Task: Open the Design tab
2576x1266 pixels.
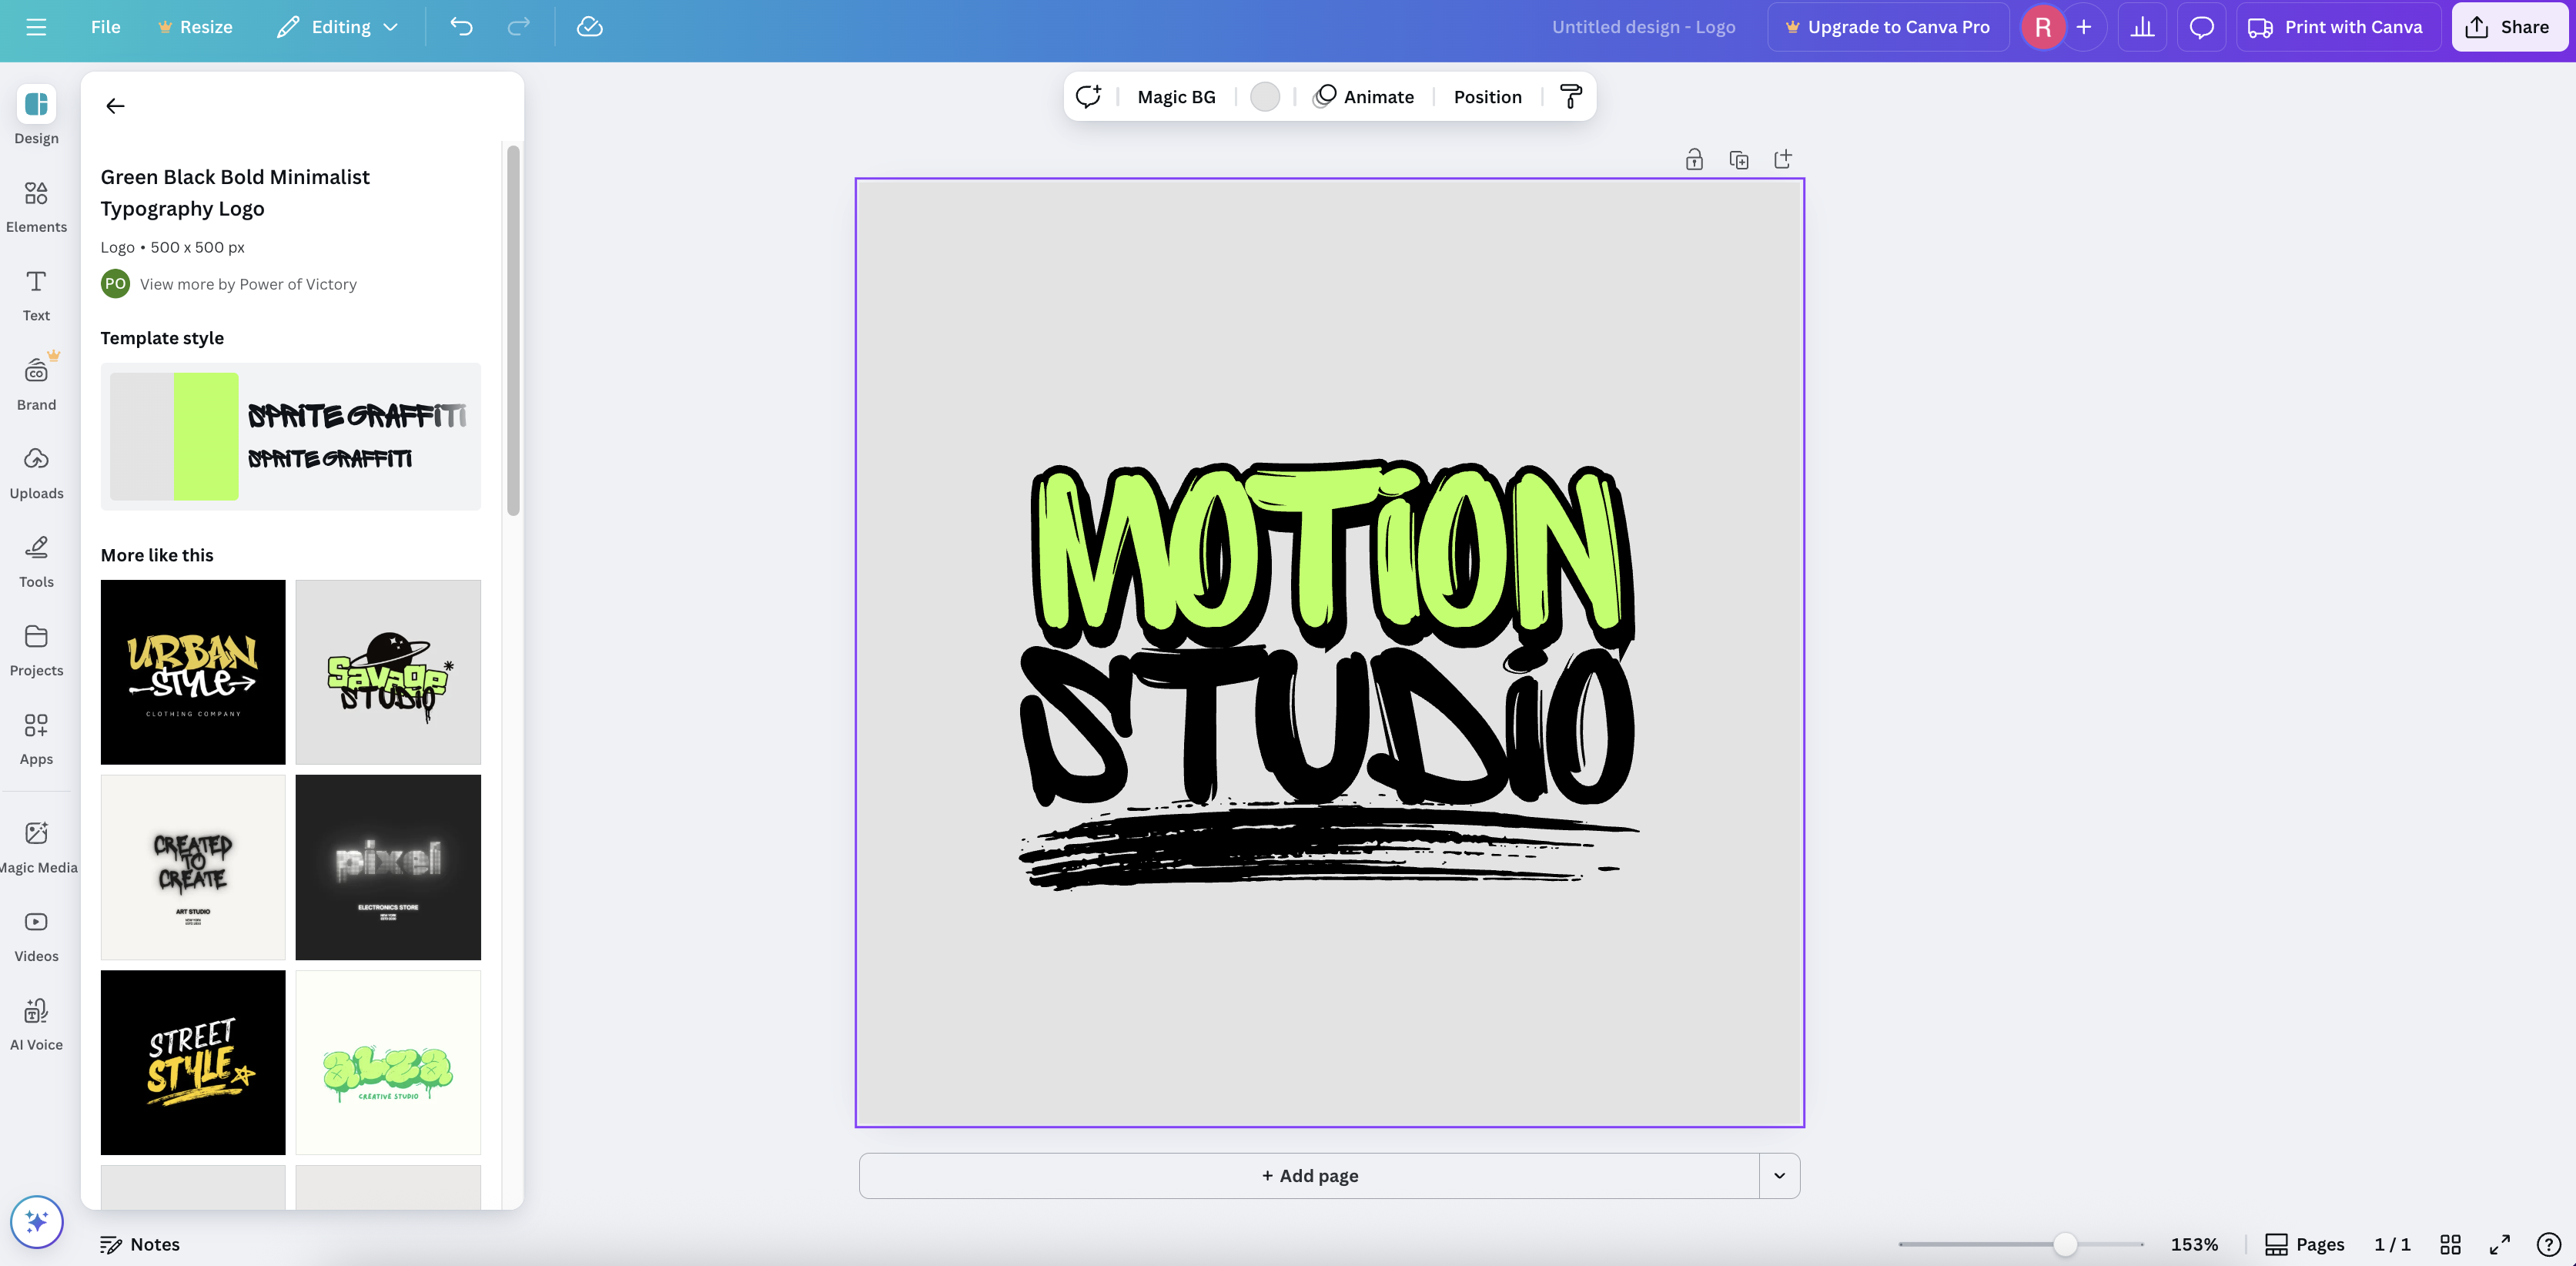Action: pos(36,116)
